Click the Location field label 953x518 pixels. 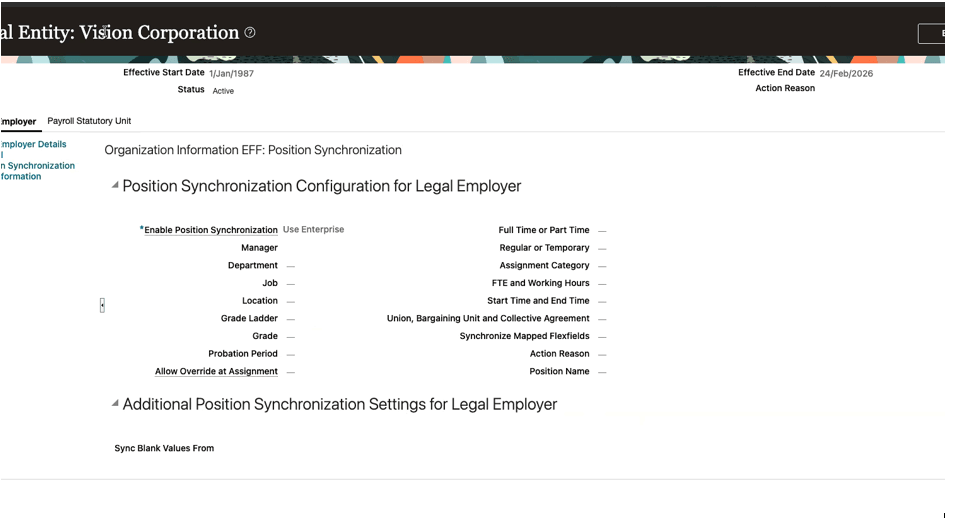[260, 300]
